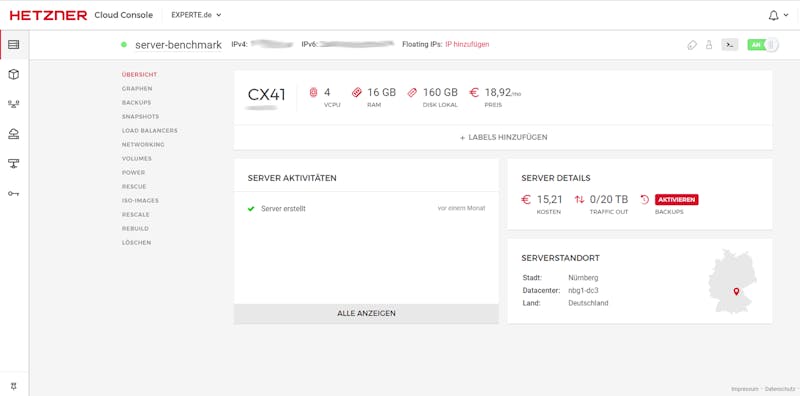This screenshot has height=396, width=800.
Task: Click the cloud-over-drive icon in sidebar
Action: click(14, 134)
